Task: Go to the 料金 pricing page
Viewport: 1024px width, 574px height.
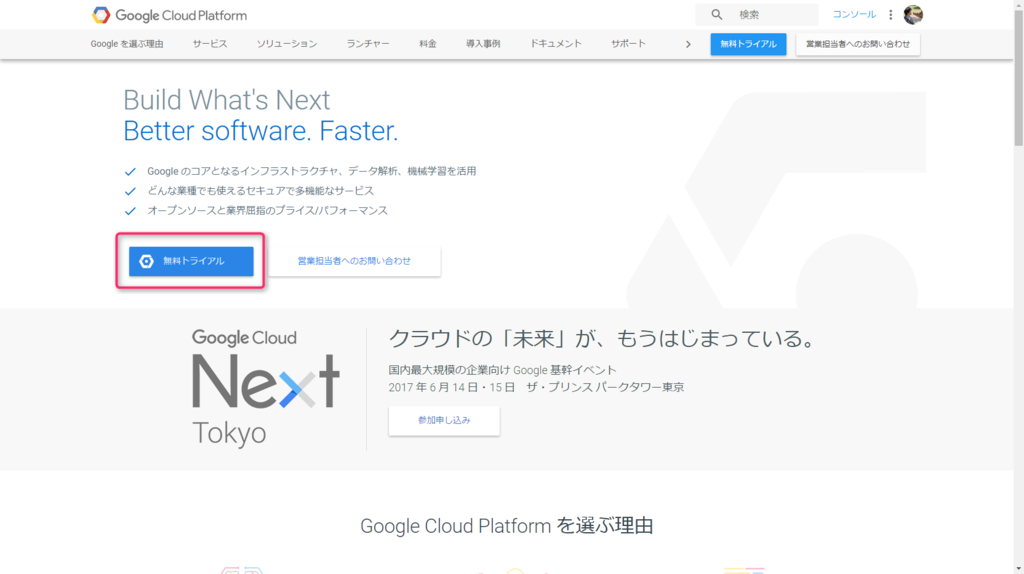Action: point(428,44)
